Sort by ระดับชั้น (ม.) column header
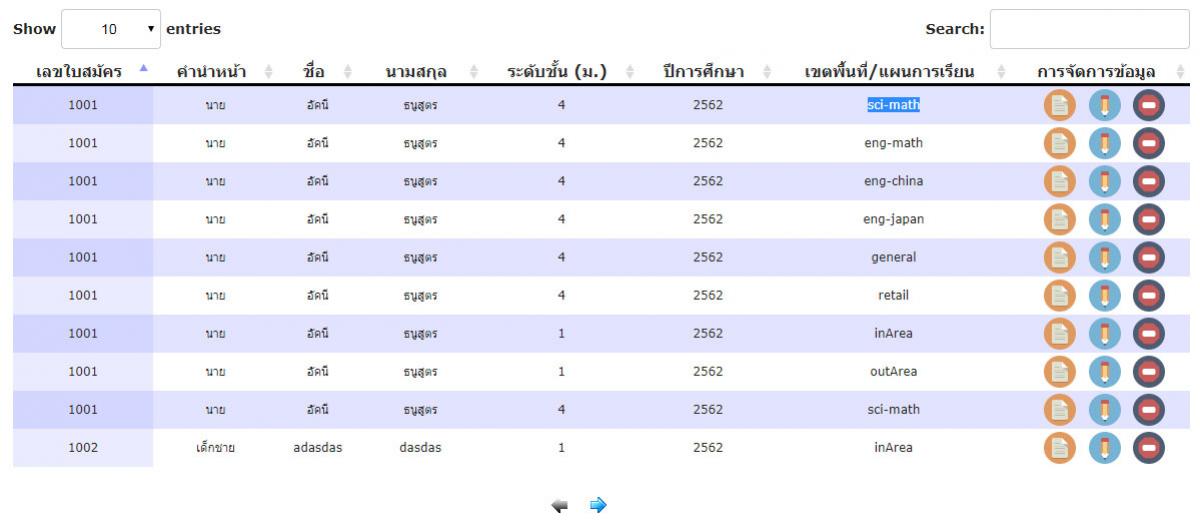 563,71
